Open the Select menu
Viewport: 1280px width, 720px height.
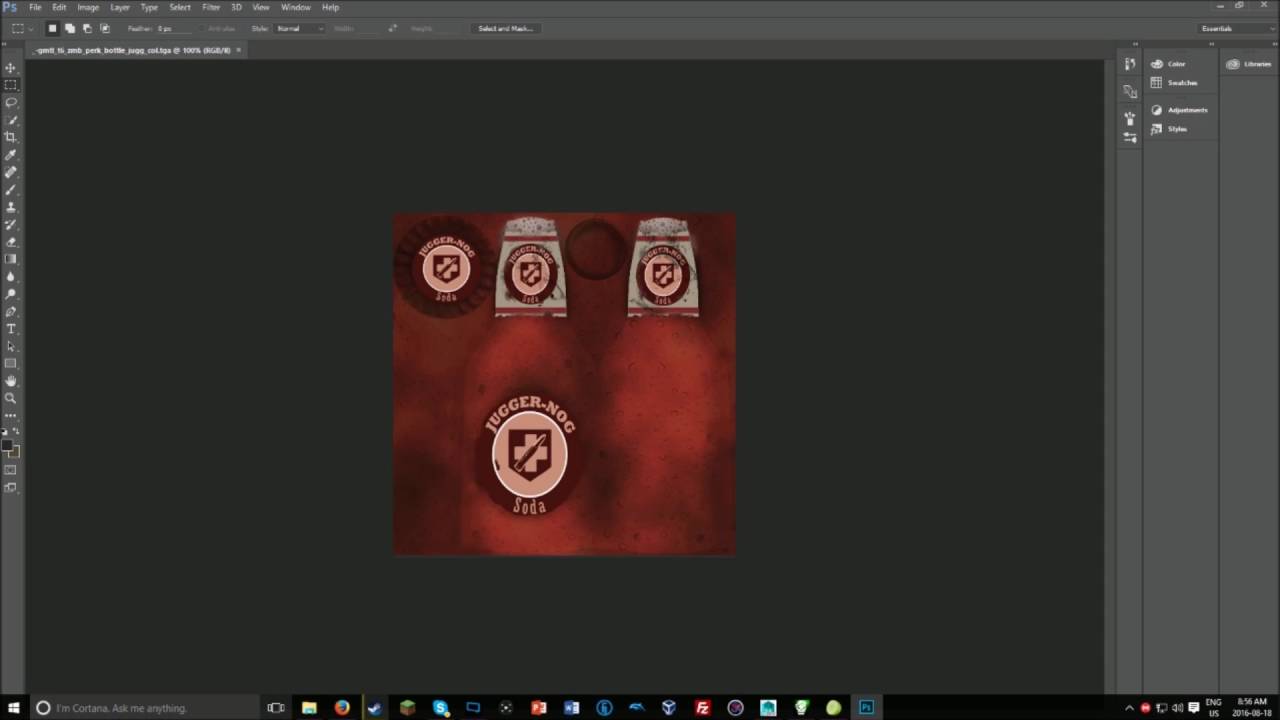point(180,7)
